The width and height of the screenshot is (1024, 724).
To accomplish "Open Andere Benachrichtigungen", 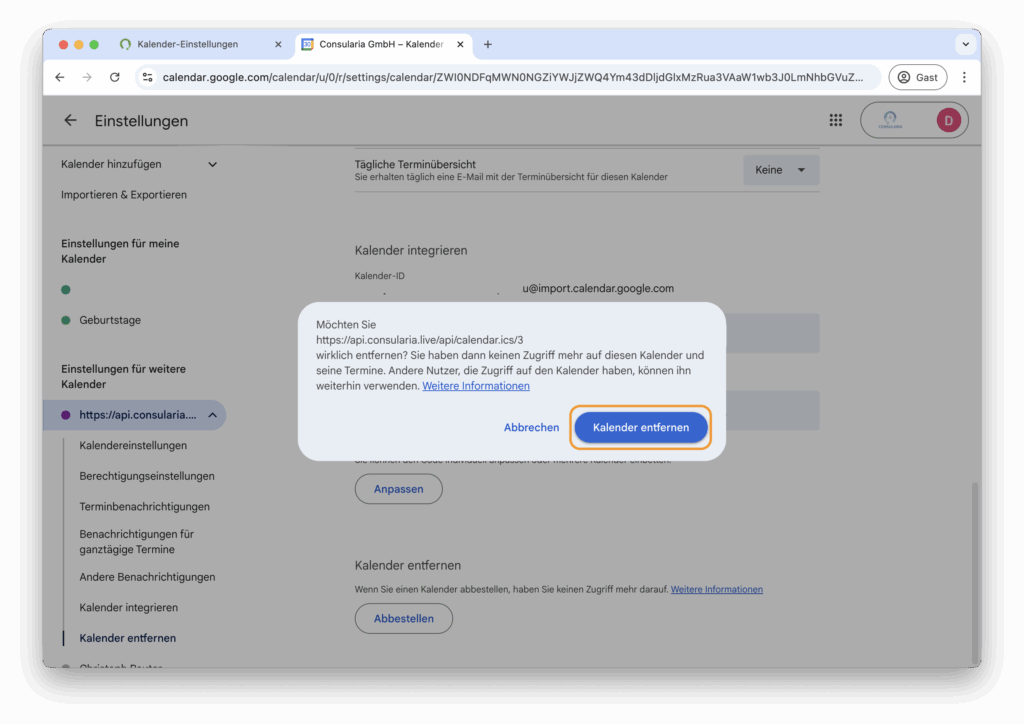I will (x=147, y=577).
